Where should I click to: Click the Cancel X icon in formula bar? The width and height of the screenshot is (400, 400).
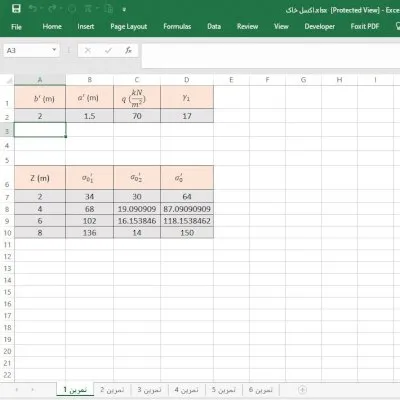tap(88, 50)
